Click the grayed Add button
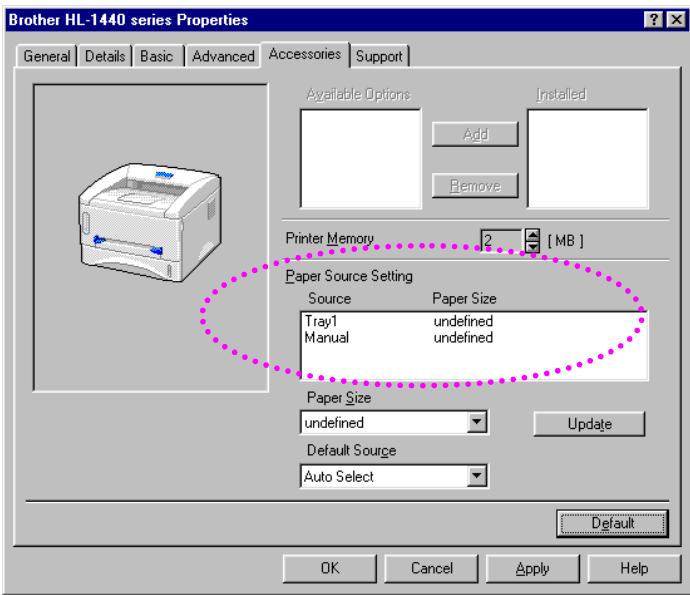Image resolution: width=690 pixels, height=595 pixels. pos(475,134)
